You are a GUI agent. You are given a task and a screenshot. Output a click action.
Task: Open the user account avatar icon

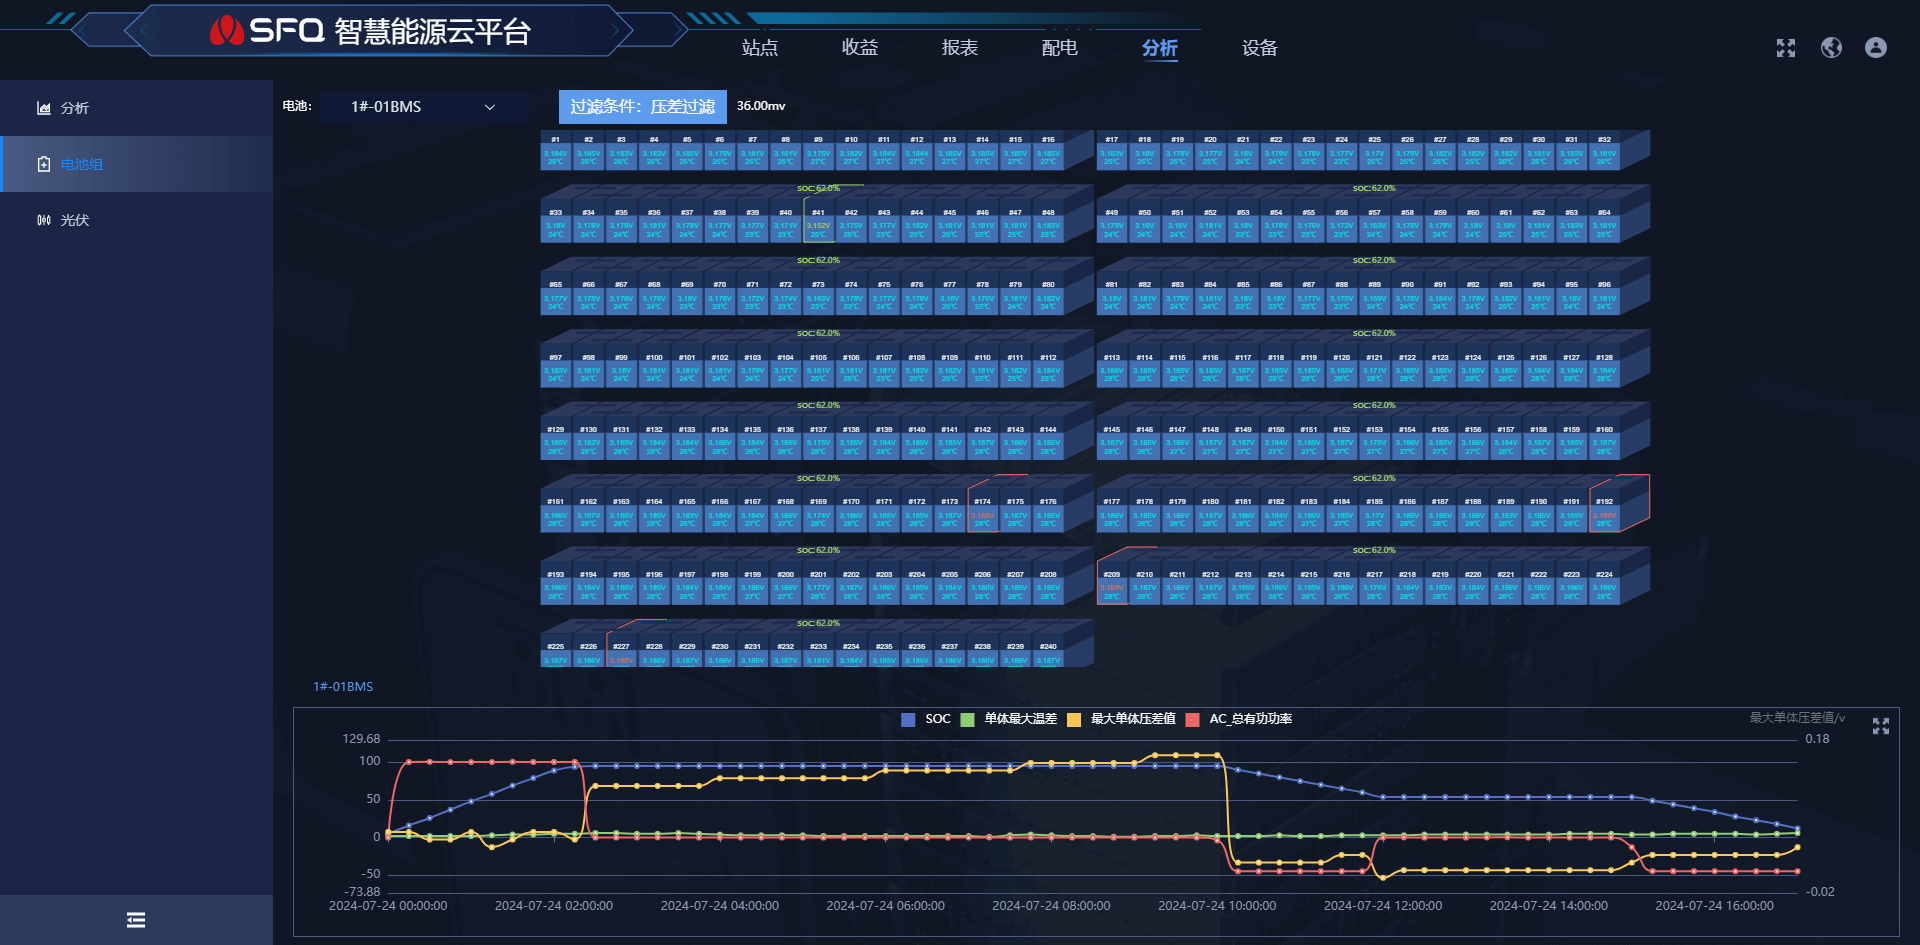click(x=1876, y=48)
